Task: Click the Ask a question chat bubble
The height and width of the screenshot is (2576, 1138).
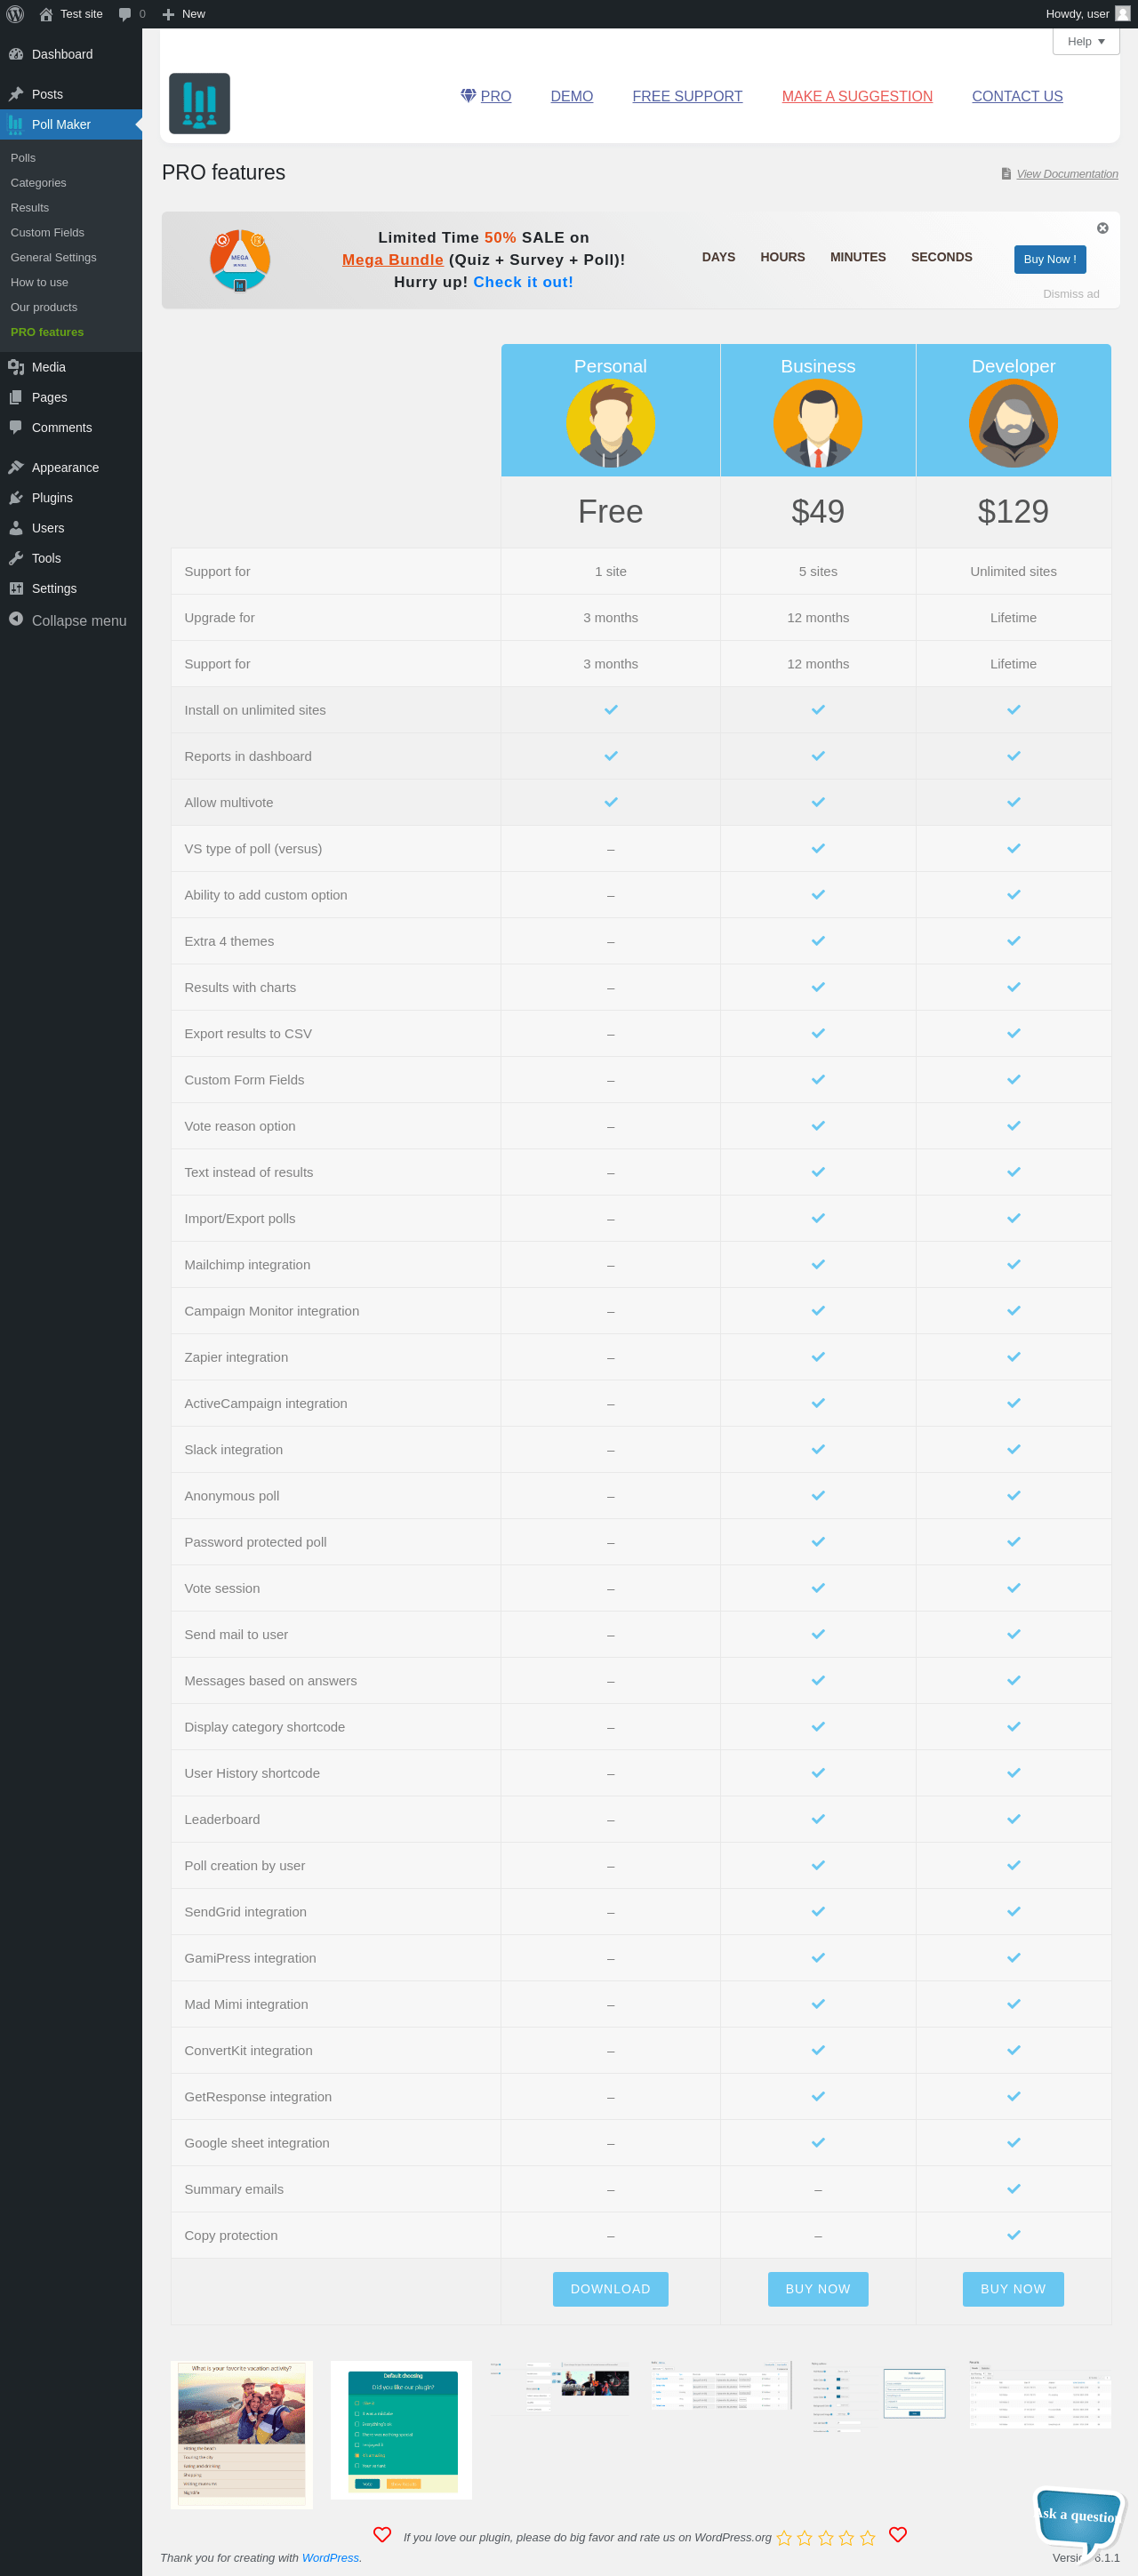Action: click(1077, 2515)
